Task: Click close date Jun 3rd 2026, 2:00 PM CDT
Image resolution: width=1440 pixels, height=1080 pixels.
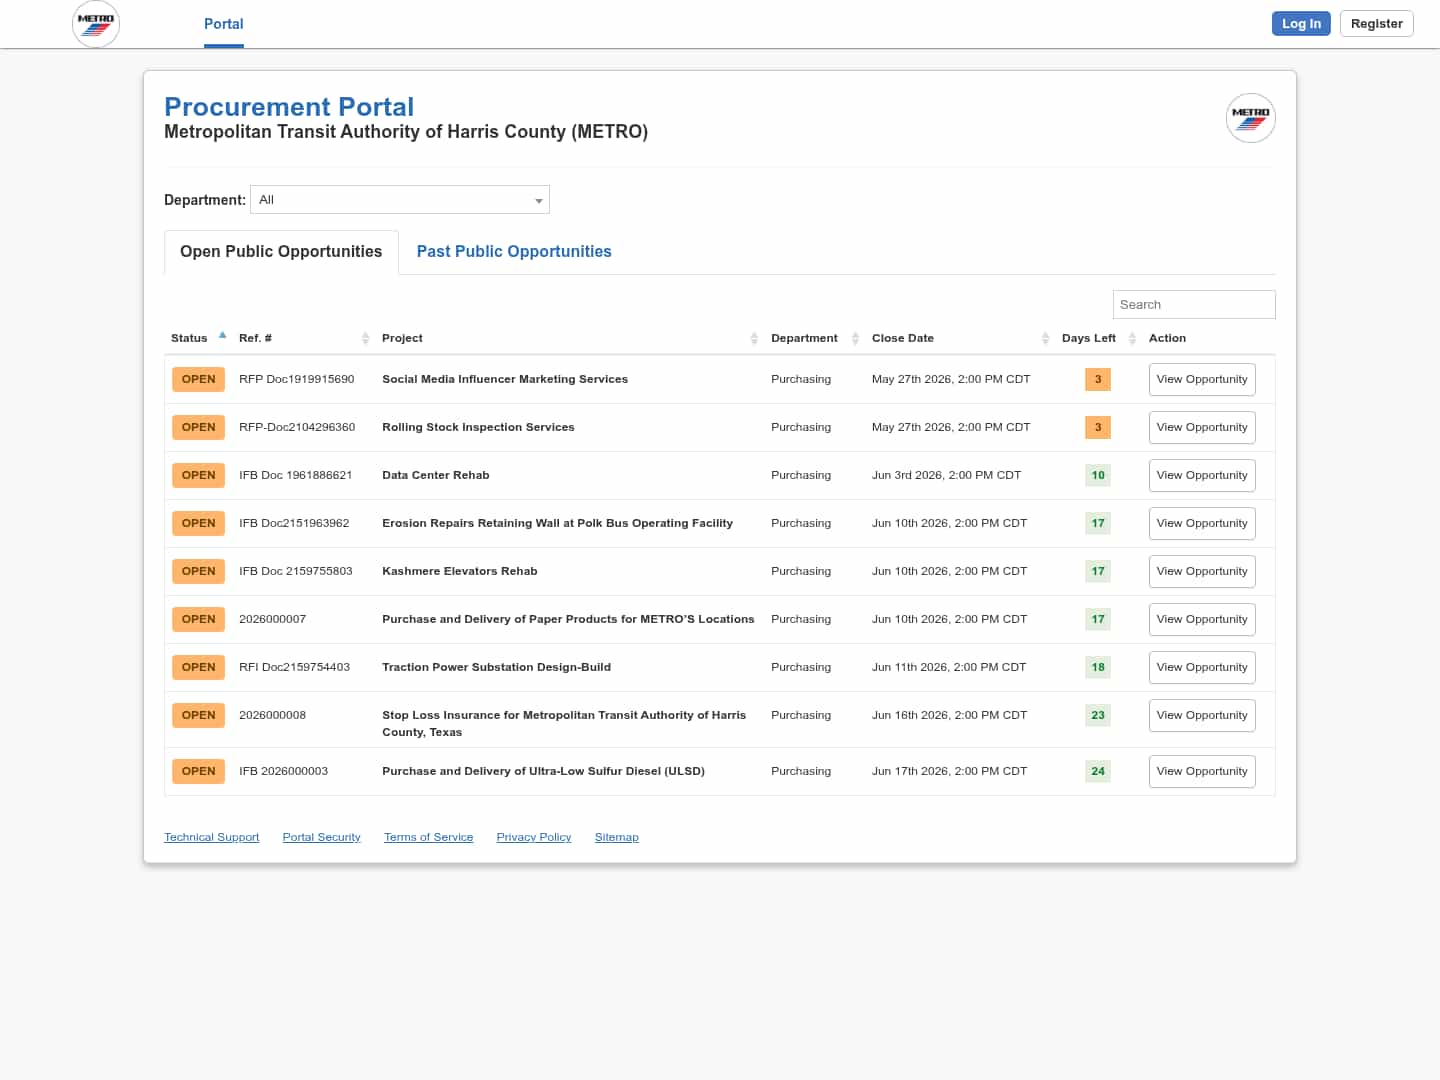Action: [x=946, y=476]
